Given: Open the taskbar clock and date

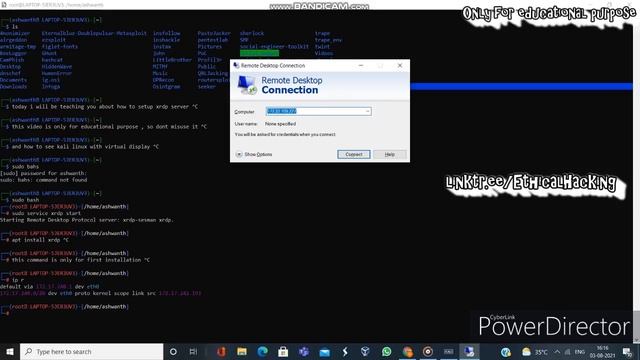Looking at the screenshot, I should click(x=602, y=352).
